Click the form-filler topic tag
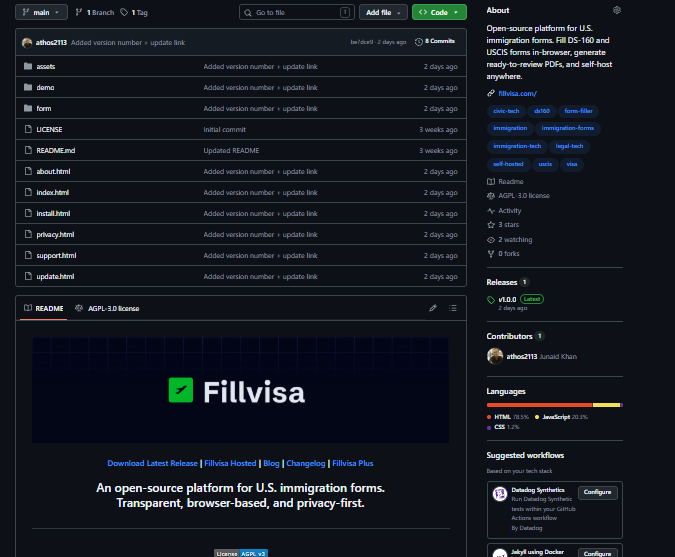 click(579, 111)
